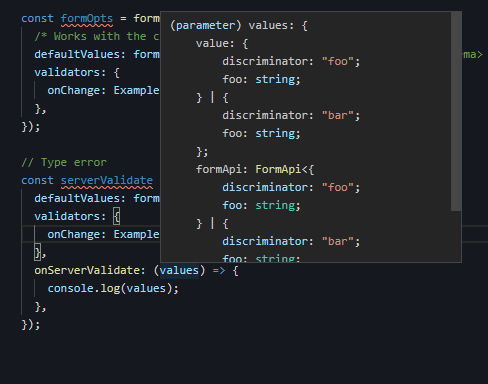Image resolution: width=488 pixels, height=384 pixels.
Task: Click the highlighted brace after second validators
Action: pyautogui.click(x=116, y=217)
